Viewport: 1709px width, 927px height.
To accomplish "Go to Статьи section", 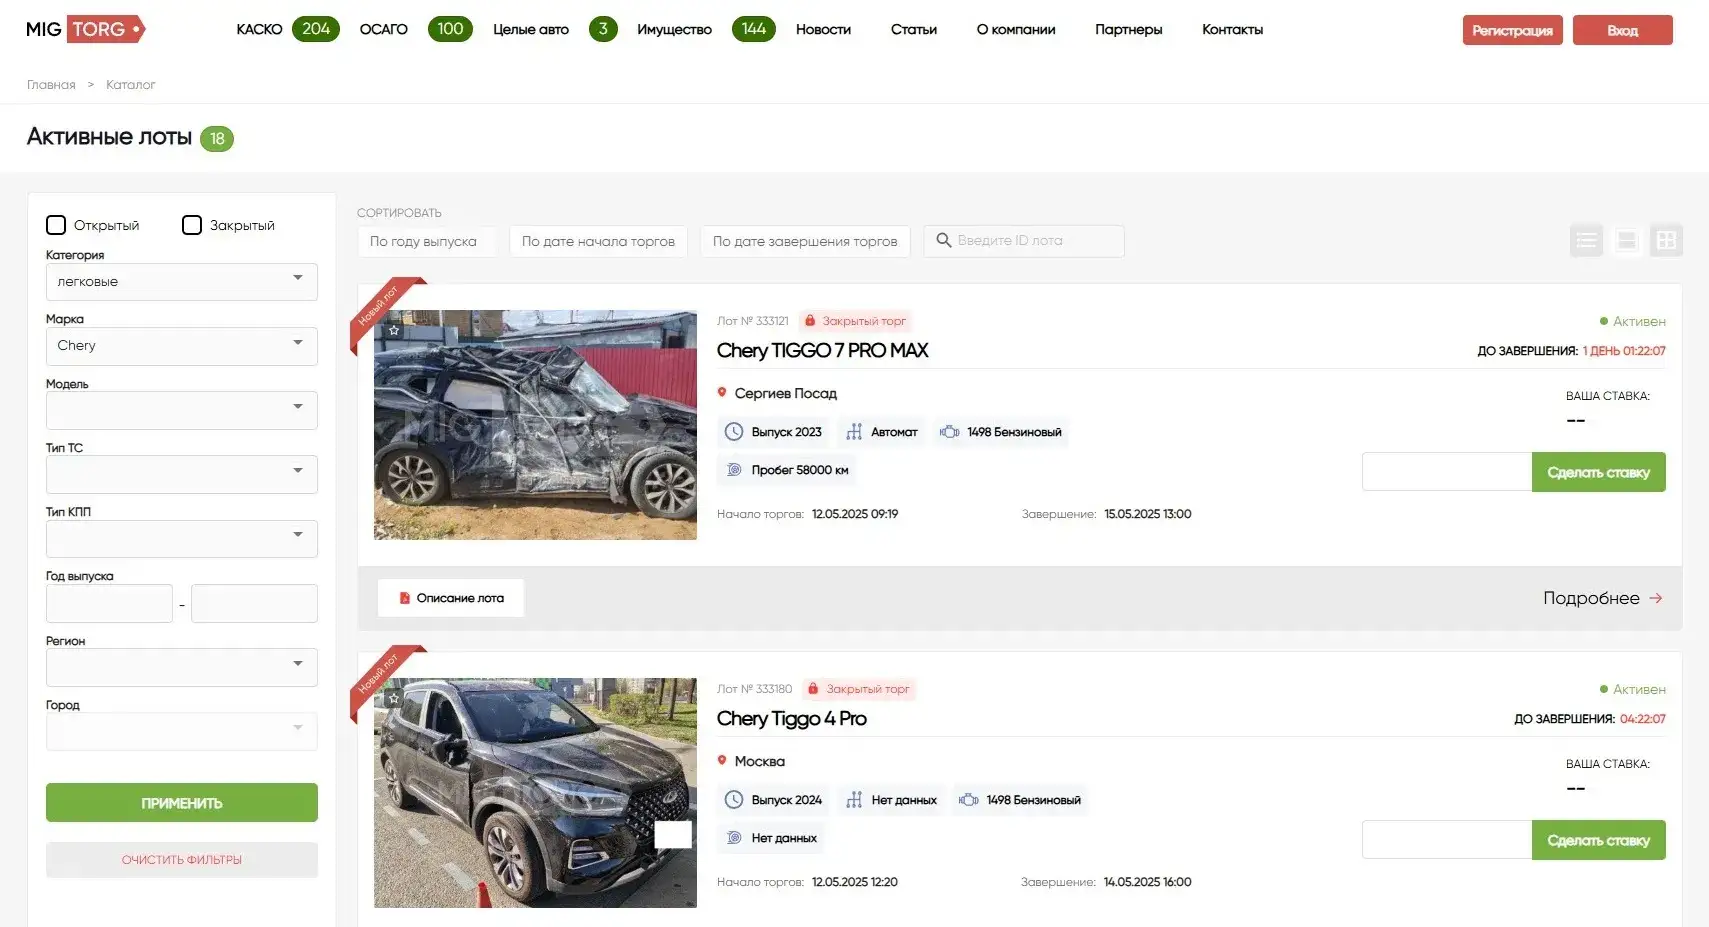I will click(x=914, y=29).
